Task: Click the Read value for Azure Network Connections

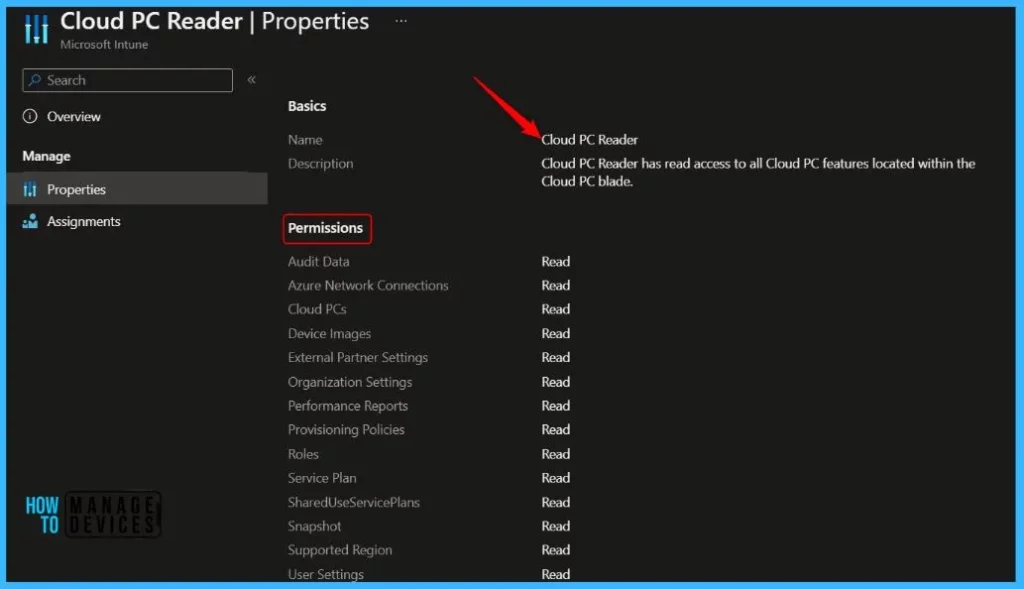Action: 556,285
